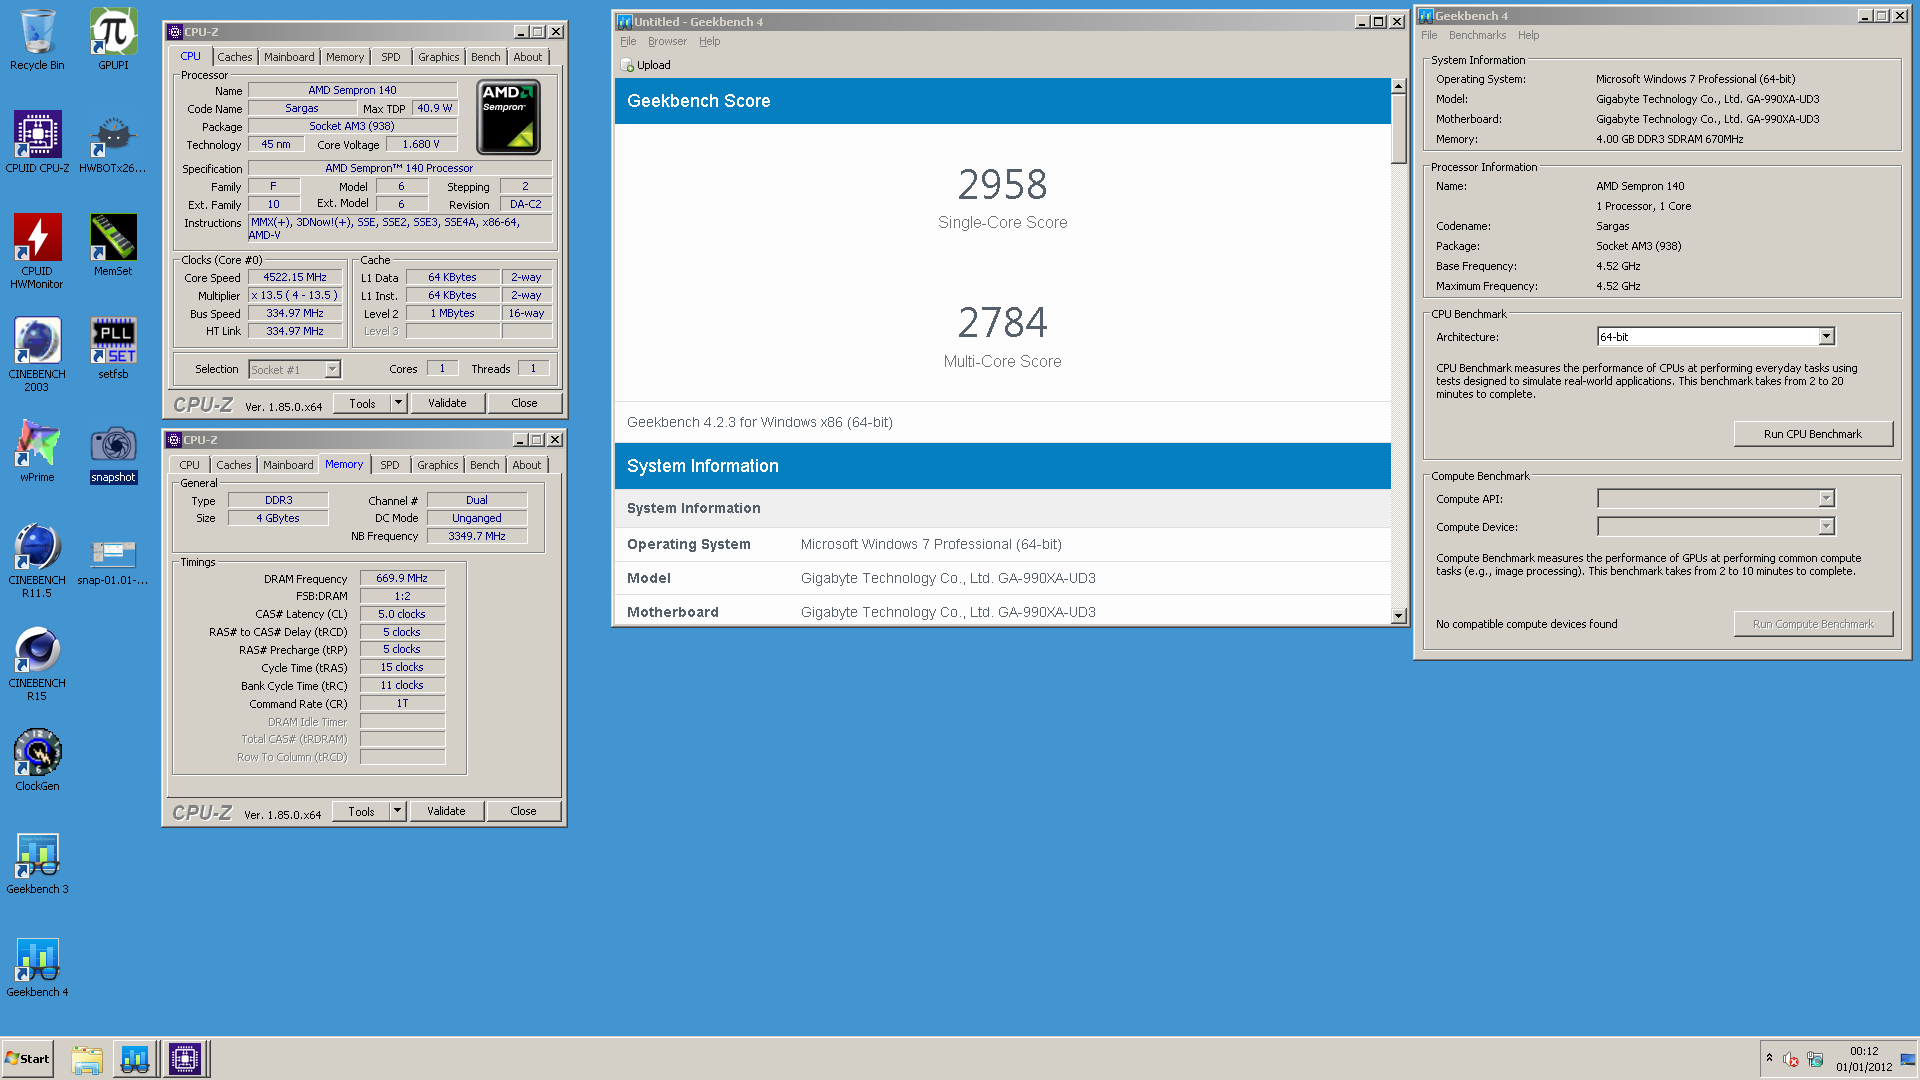The width and height of the screenshot is (1920, 1080).
Task: Launch CINEBENCH R15 desktop icon
Action: 37,663
